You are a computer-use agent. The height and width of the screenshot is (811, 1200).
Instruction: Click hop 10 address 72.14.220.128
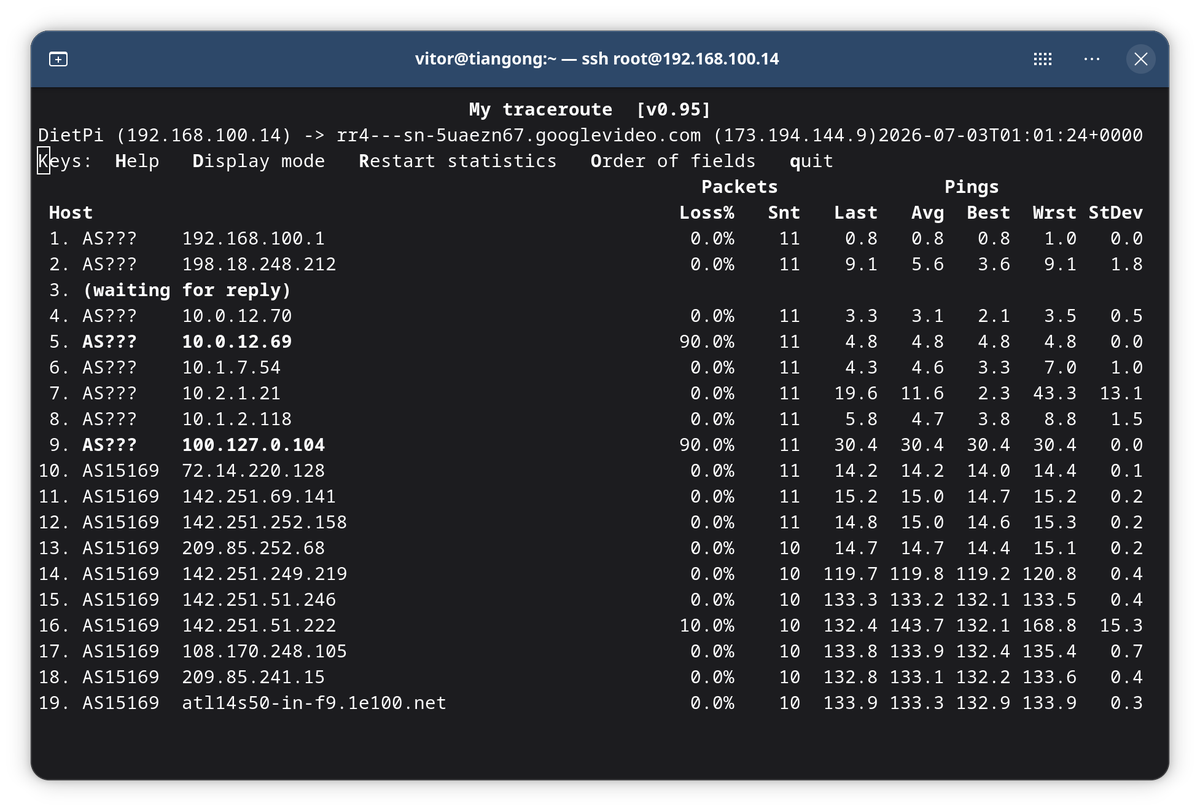click(x=253, y=471)
